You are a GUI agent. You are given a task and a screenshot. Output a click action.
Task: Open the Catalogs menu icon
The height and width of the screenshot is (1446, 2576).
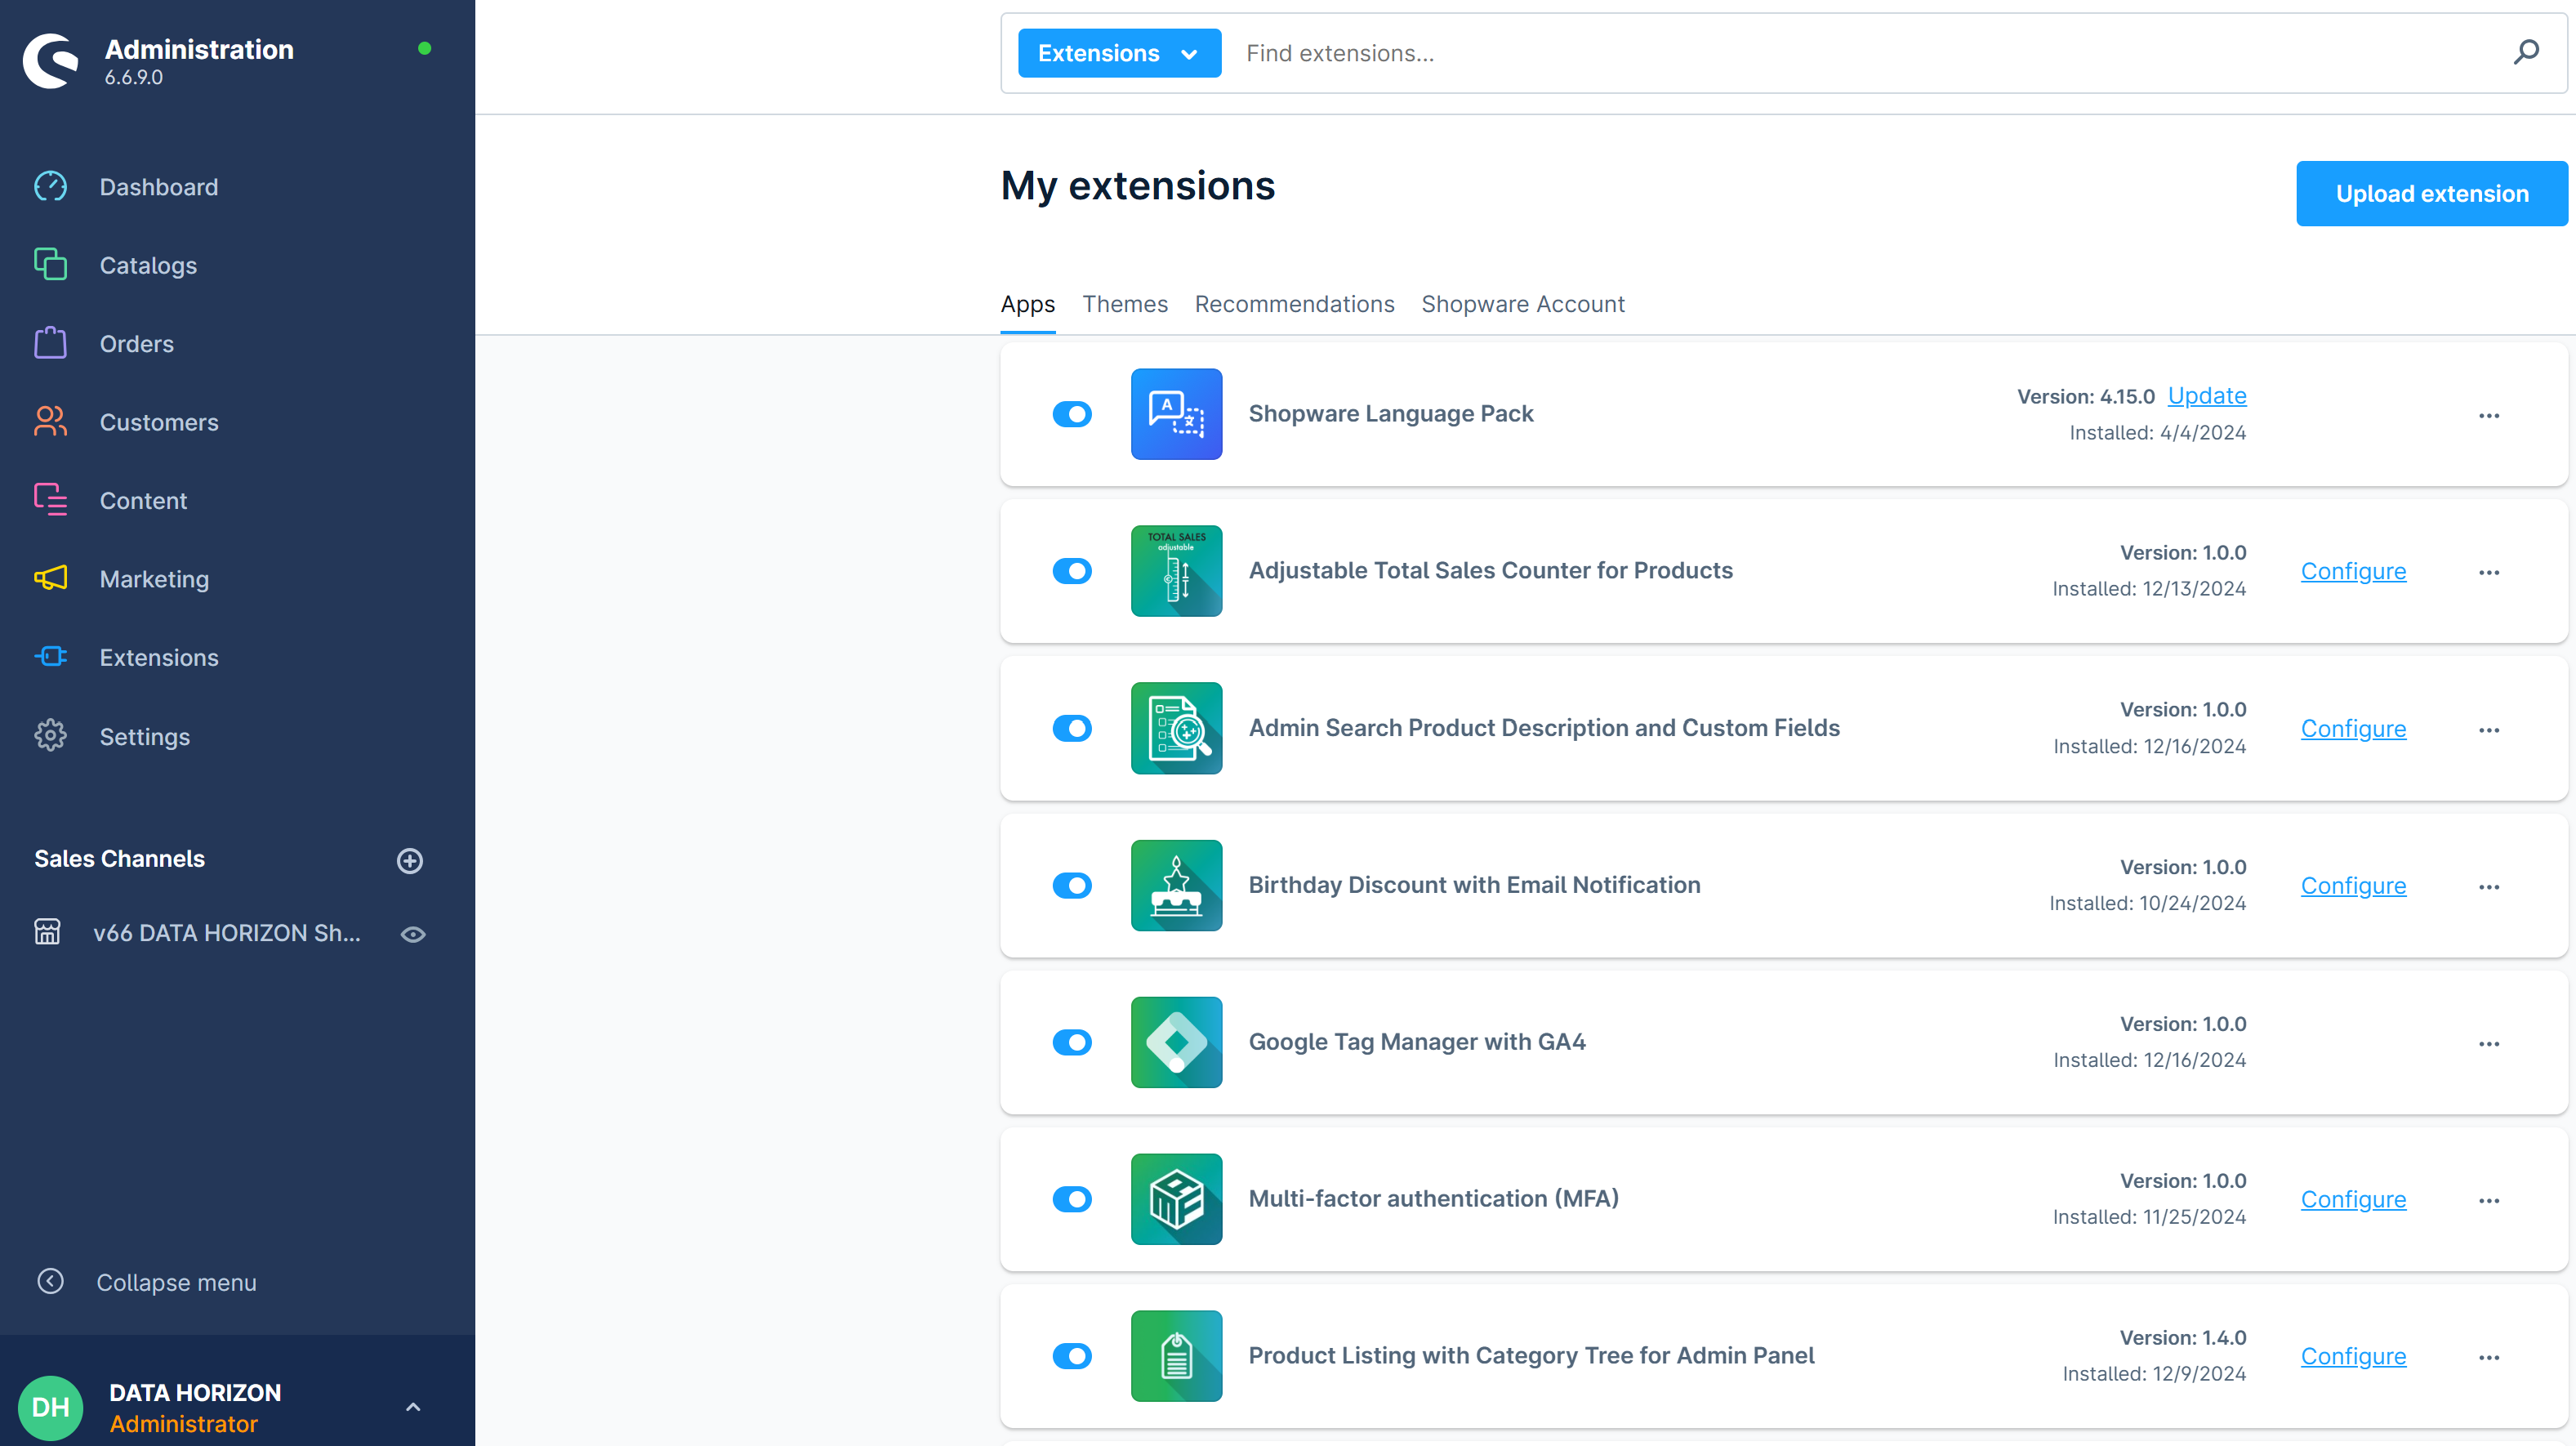click(50, 265)
